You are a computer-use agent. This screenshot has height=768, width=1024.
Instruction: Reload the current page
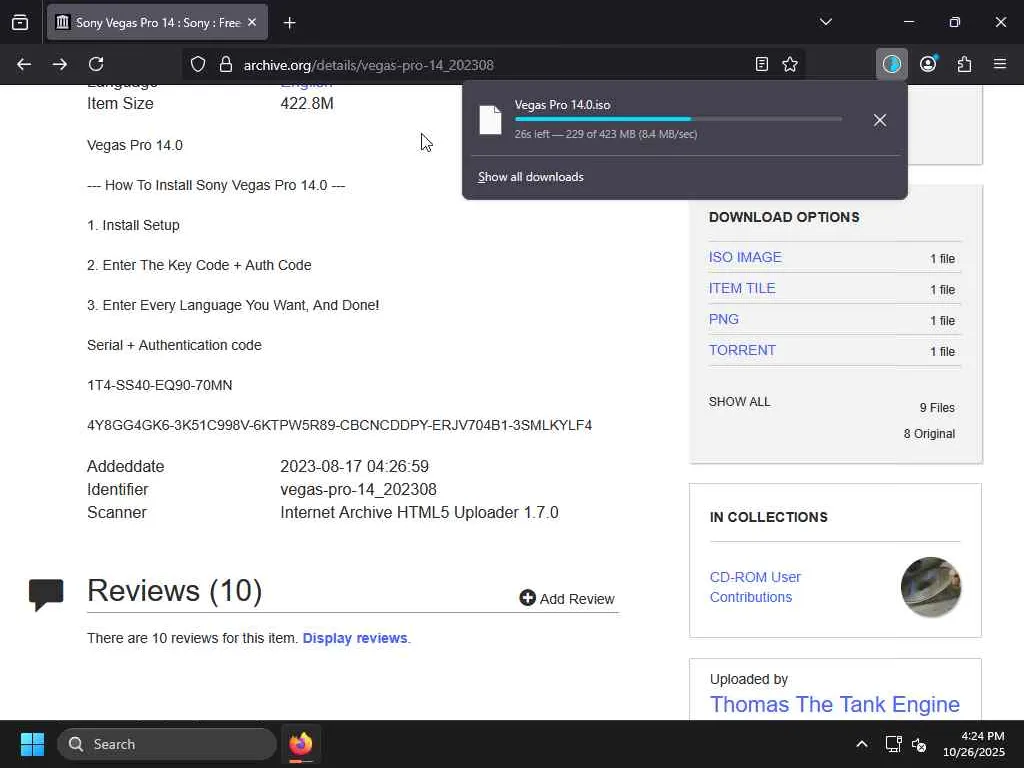coord(96,64)
